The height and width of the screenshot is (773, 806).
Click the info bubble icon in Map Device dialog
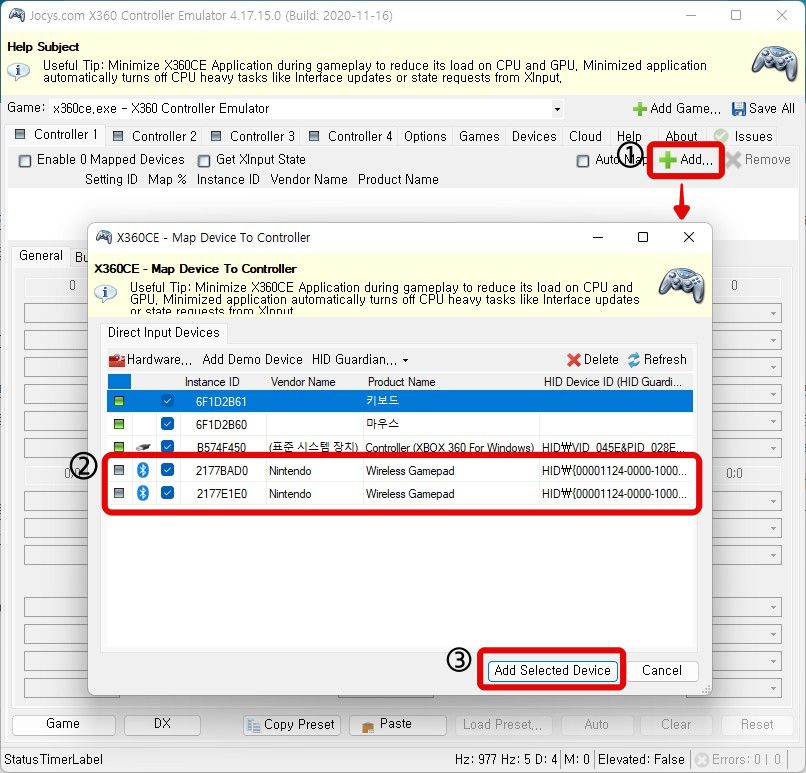tap(105, 293)
